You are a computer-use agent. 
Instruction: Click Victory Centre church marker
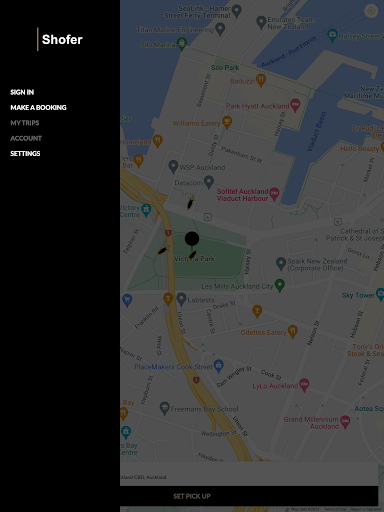(146, 210)
